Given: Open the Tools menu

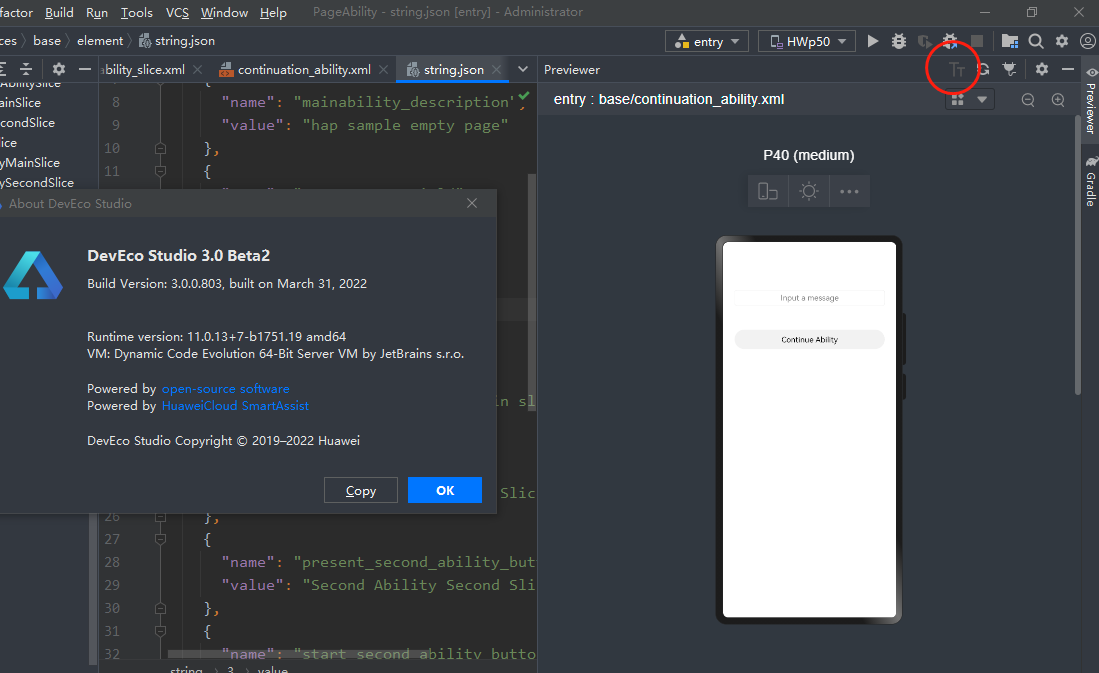Looking at the screenshot, I should coord(137,13).
